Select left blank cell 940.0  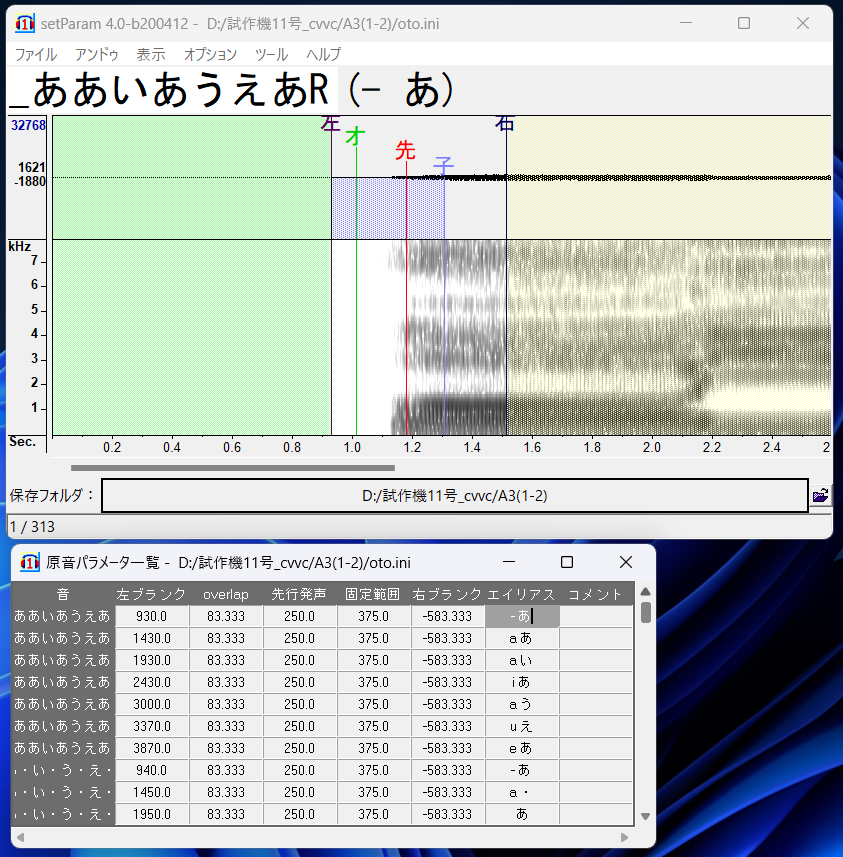tap(152, 770)
